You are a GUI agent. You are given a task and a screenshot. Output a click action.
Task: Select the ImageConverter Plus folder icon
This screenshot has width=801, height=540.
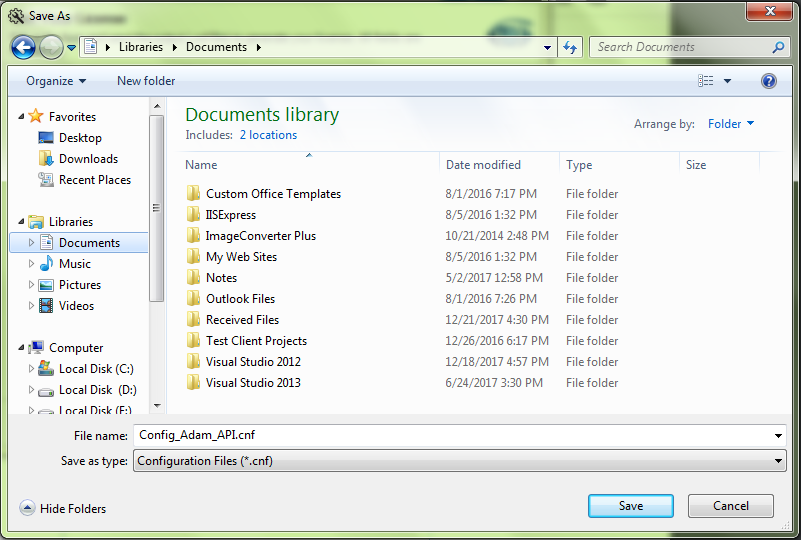[x=193, y=235]
